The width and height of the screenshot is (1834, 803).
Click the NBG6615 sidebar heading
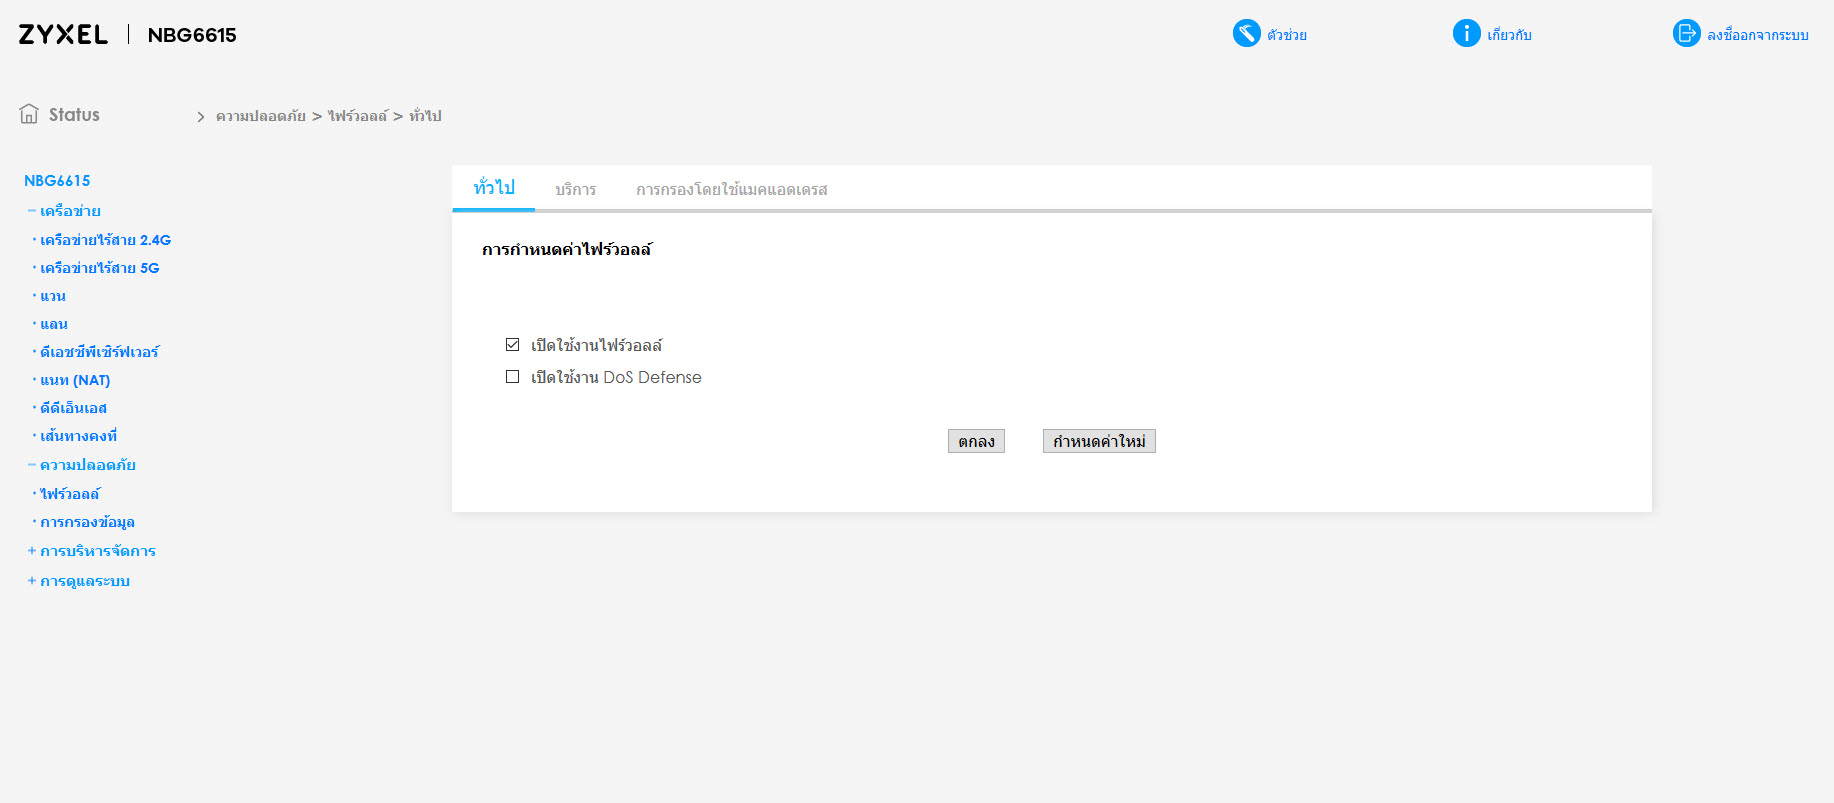57,181
